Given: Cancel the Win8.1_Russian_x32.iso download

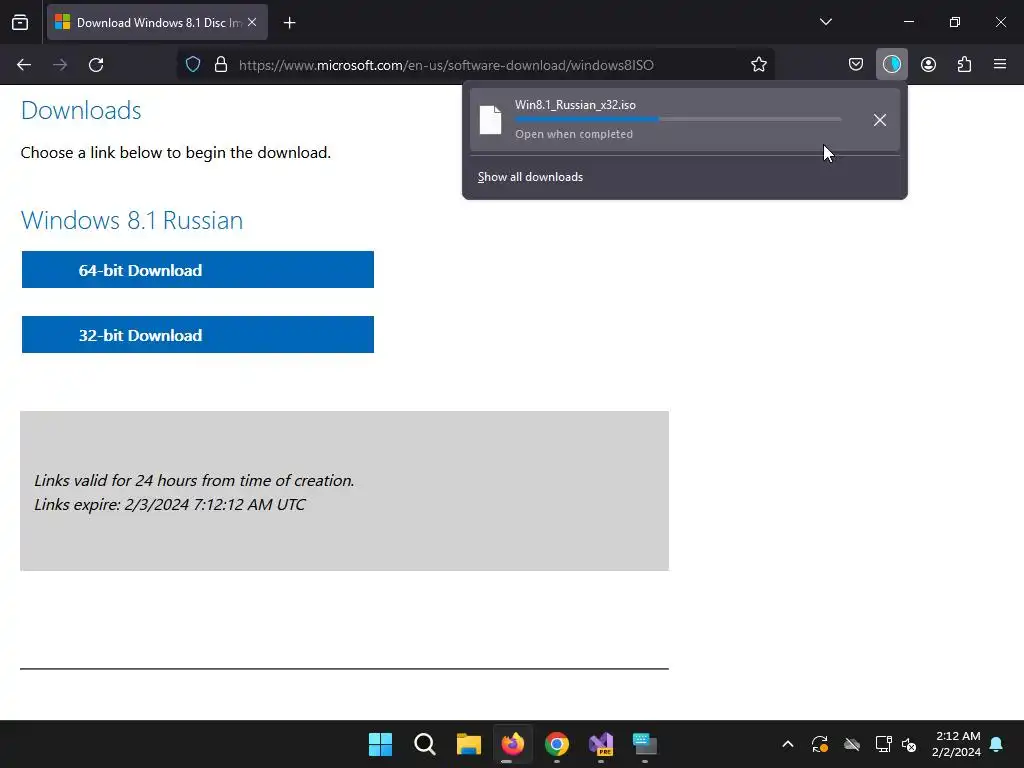Looking at the screenshot, I should coord(880,120).
